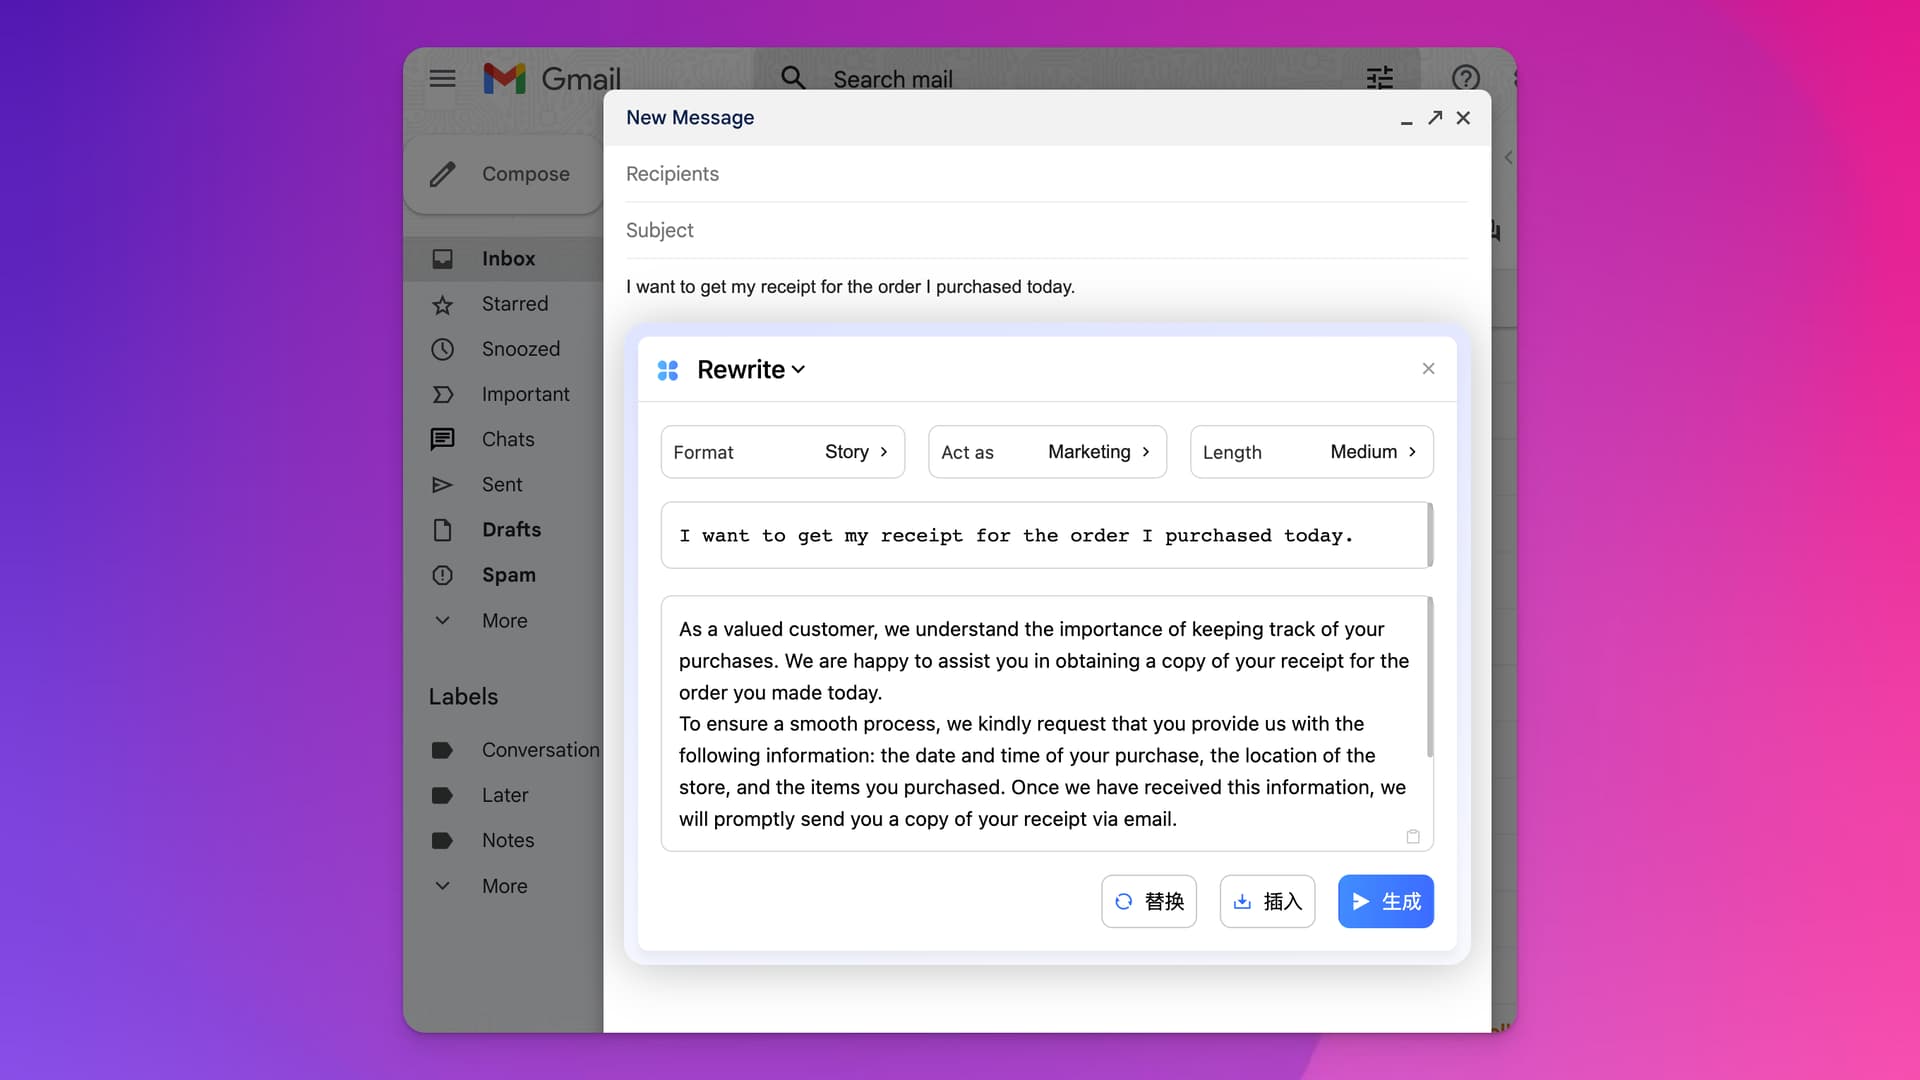Image resolution: width=1920 pixels, height=1080 pixels.
Task: Open the Length Medium selector
Action: (1310, 452)
